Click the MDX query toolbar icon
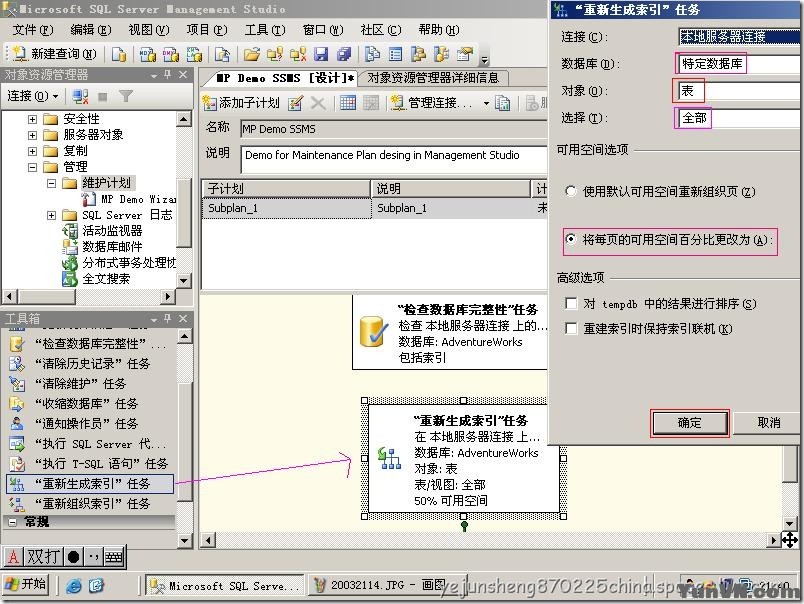The image size is (804, 604). 148,54
